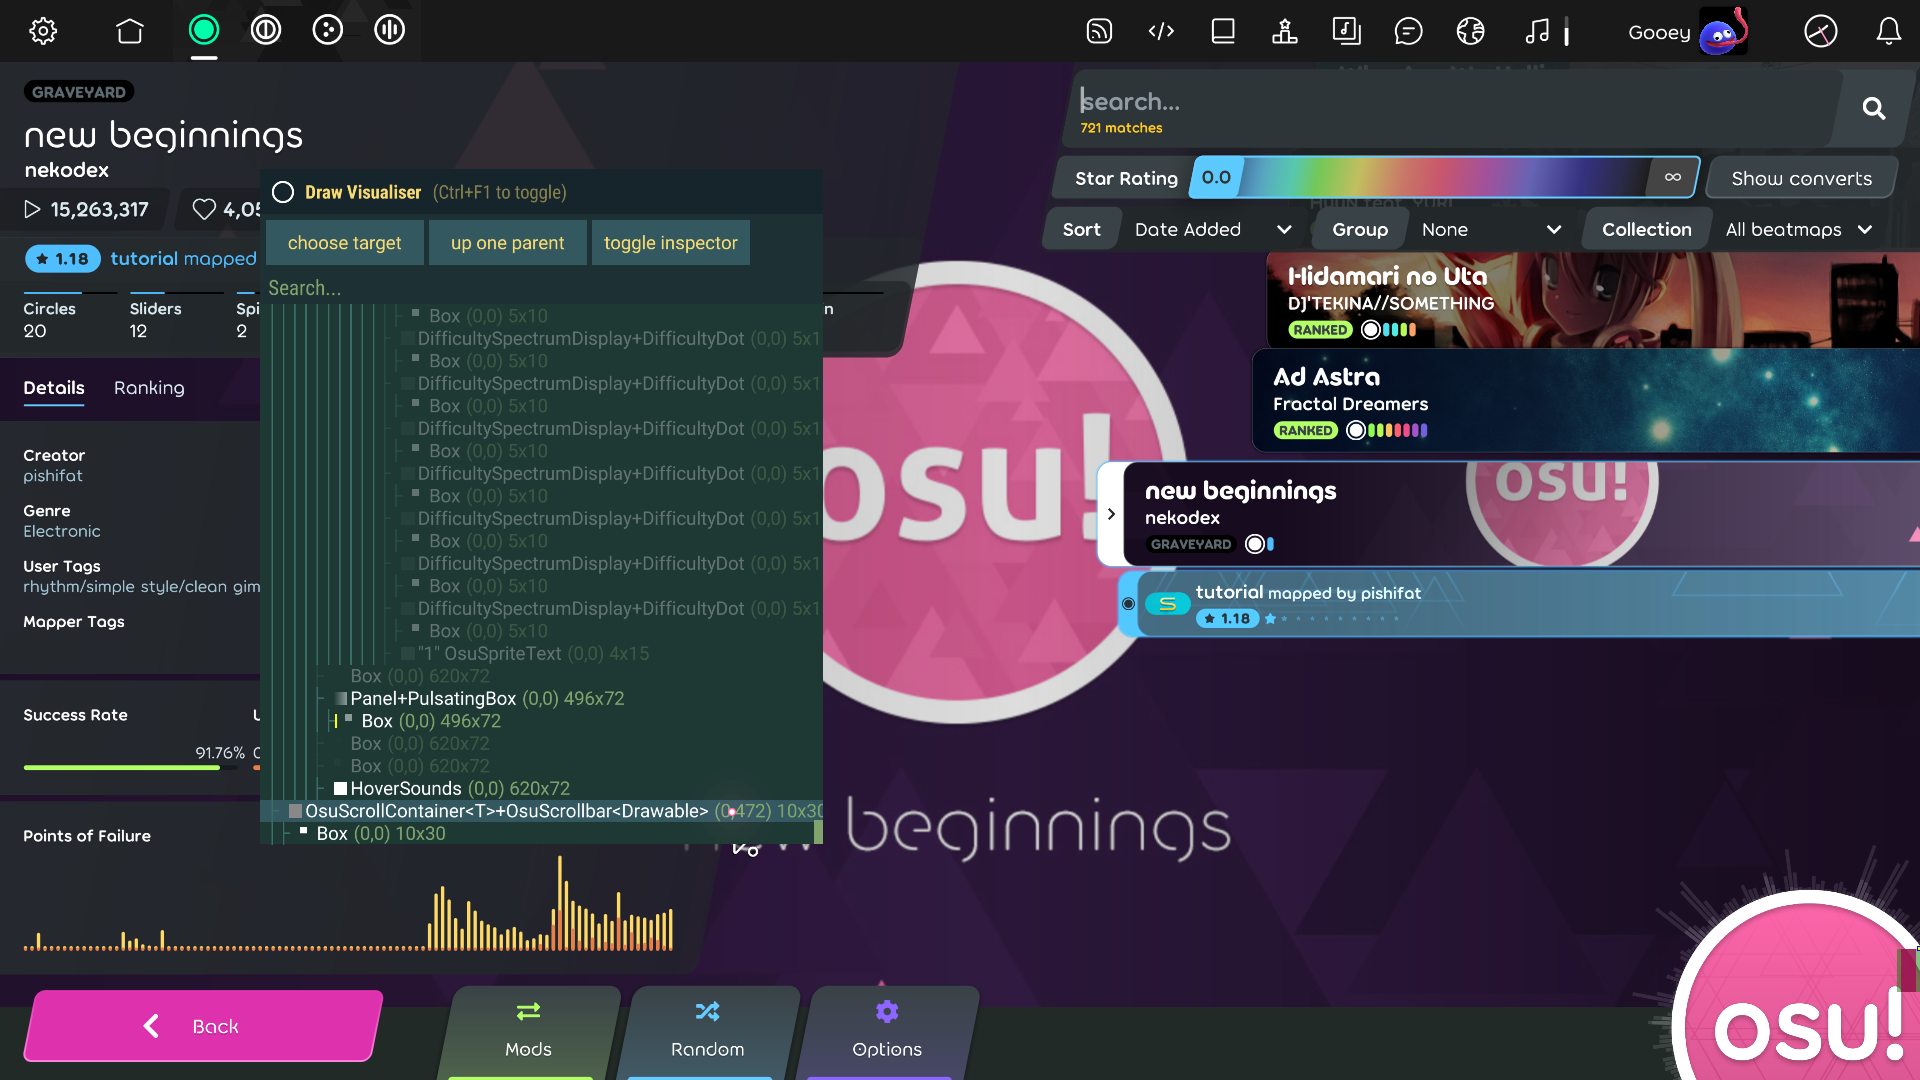
Task: Open rankings podium icon
Action: pyautogui.click(x=1285, y=31)
